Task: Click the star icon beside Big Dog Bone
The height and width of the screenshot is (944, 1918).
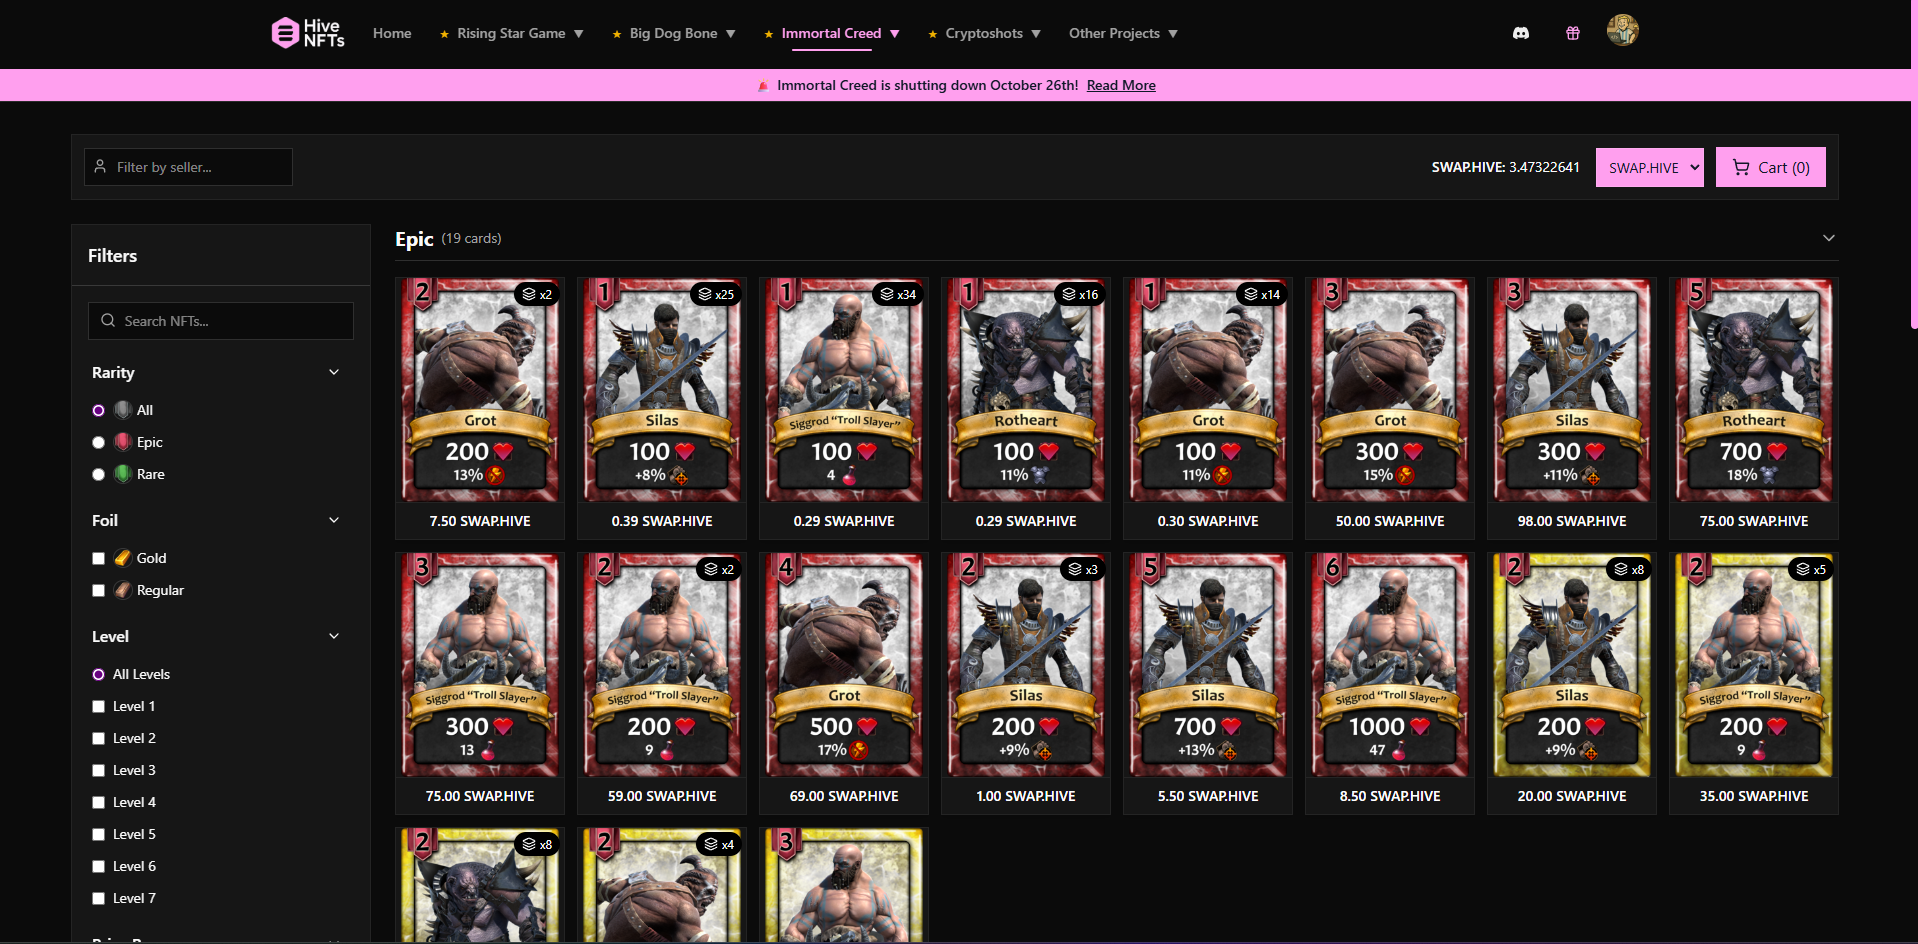Action: pyautogui.click(x=617, y=34)
